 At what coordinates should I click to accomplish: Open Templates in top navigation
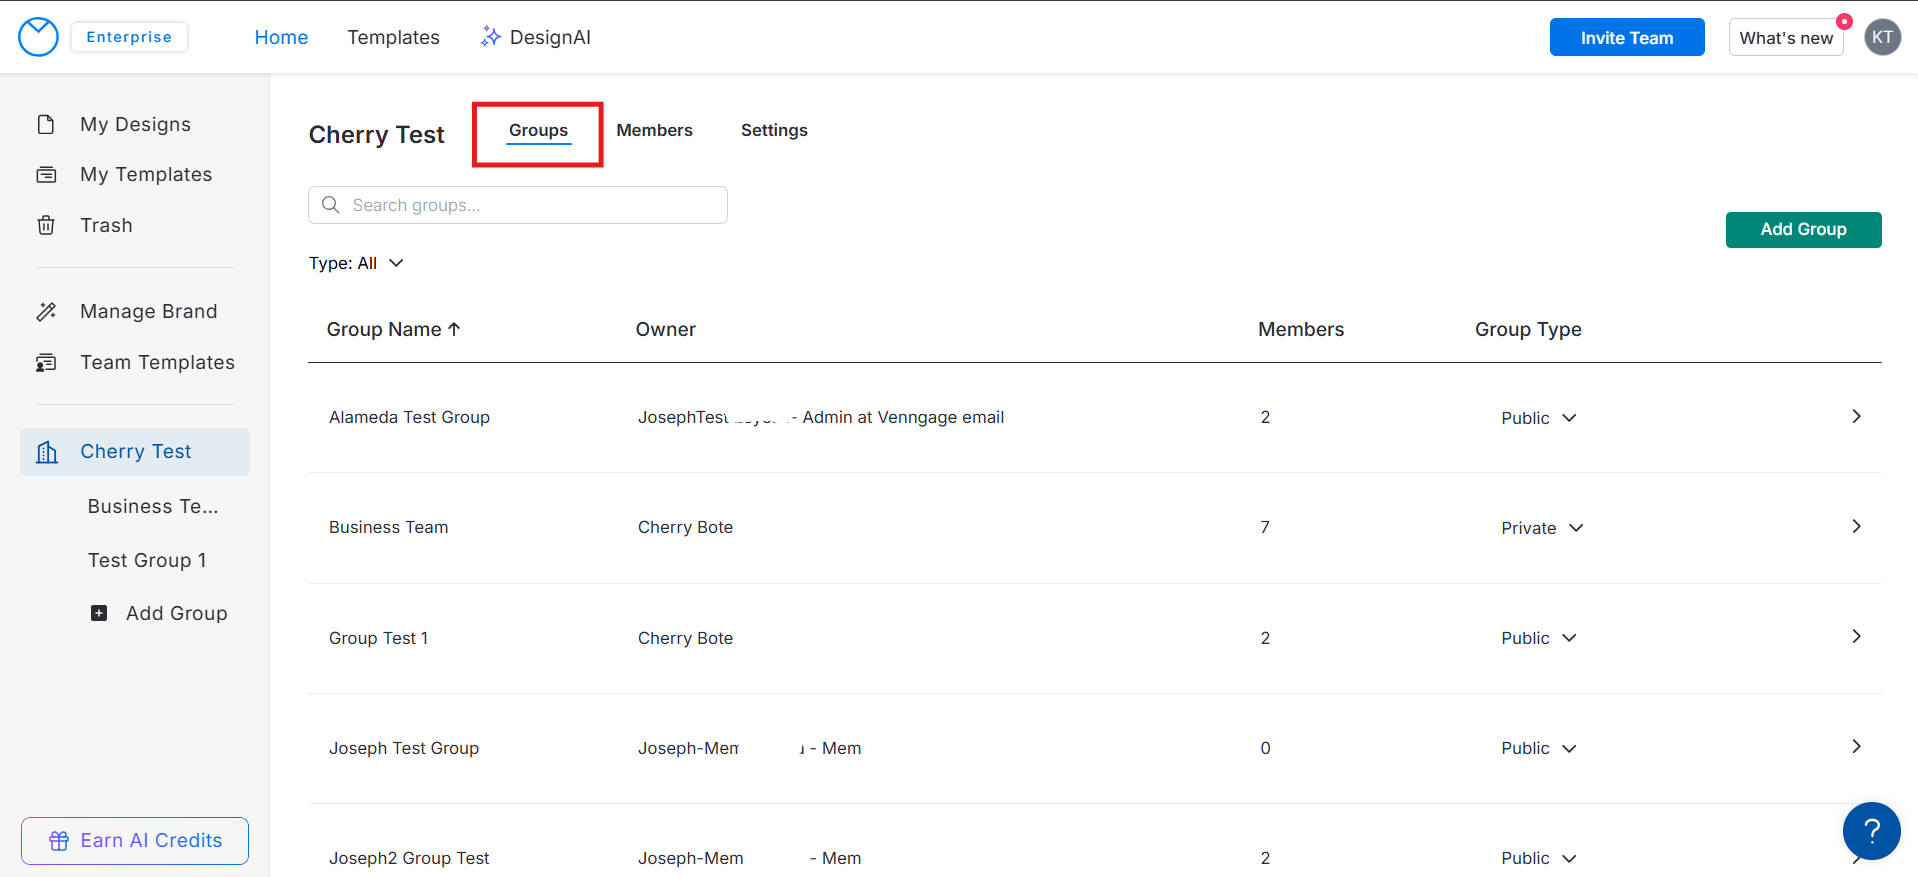393,37
